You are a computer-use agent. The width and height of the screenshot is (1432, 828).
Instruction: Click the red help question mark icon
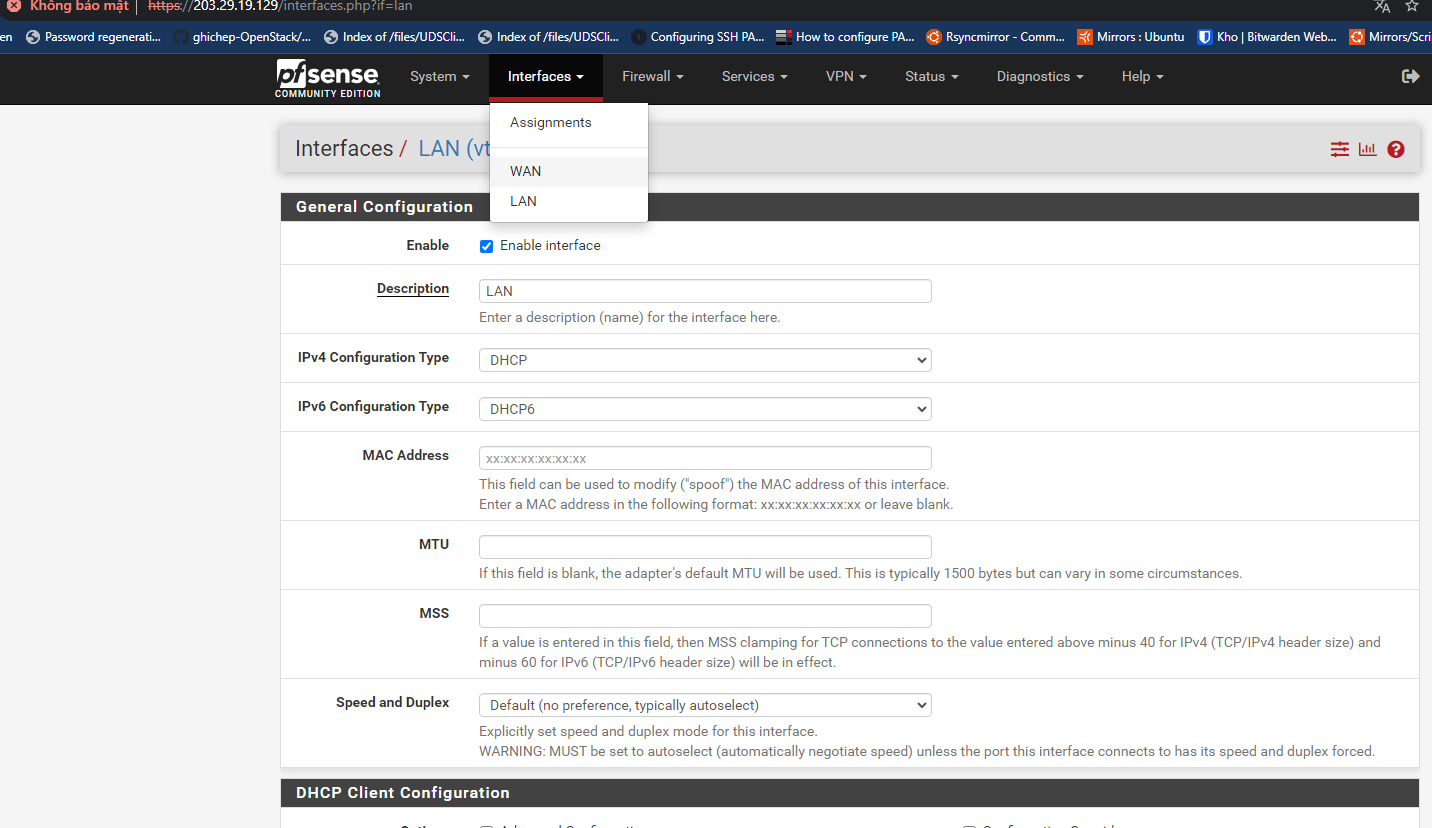pyautogui.click(x=1396, y=149)
